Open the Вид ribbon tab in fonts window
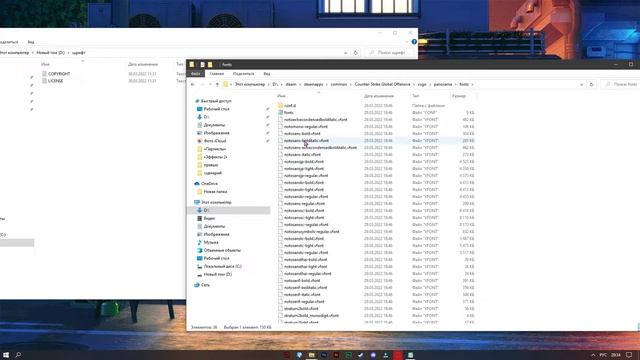The height and width of the screenshot is (360, 640). pos(267,74)
